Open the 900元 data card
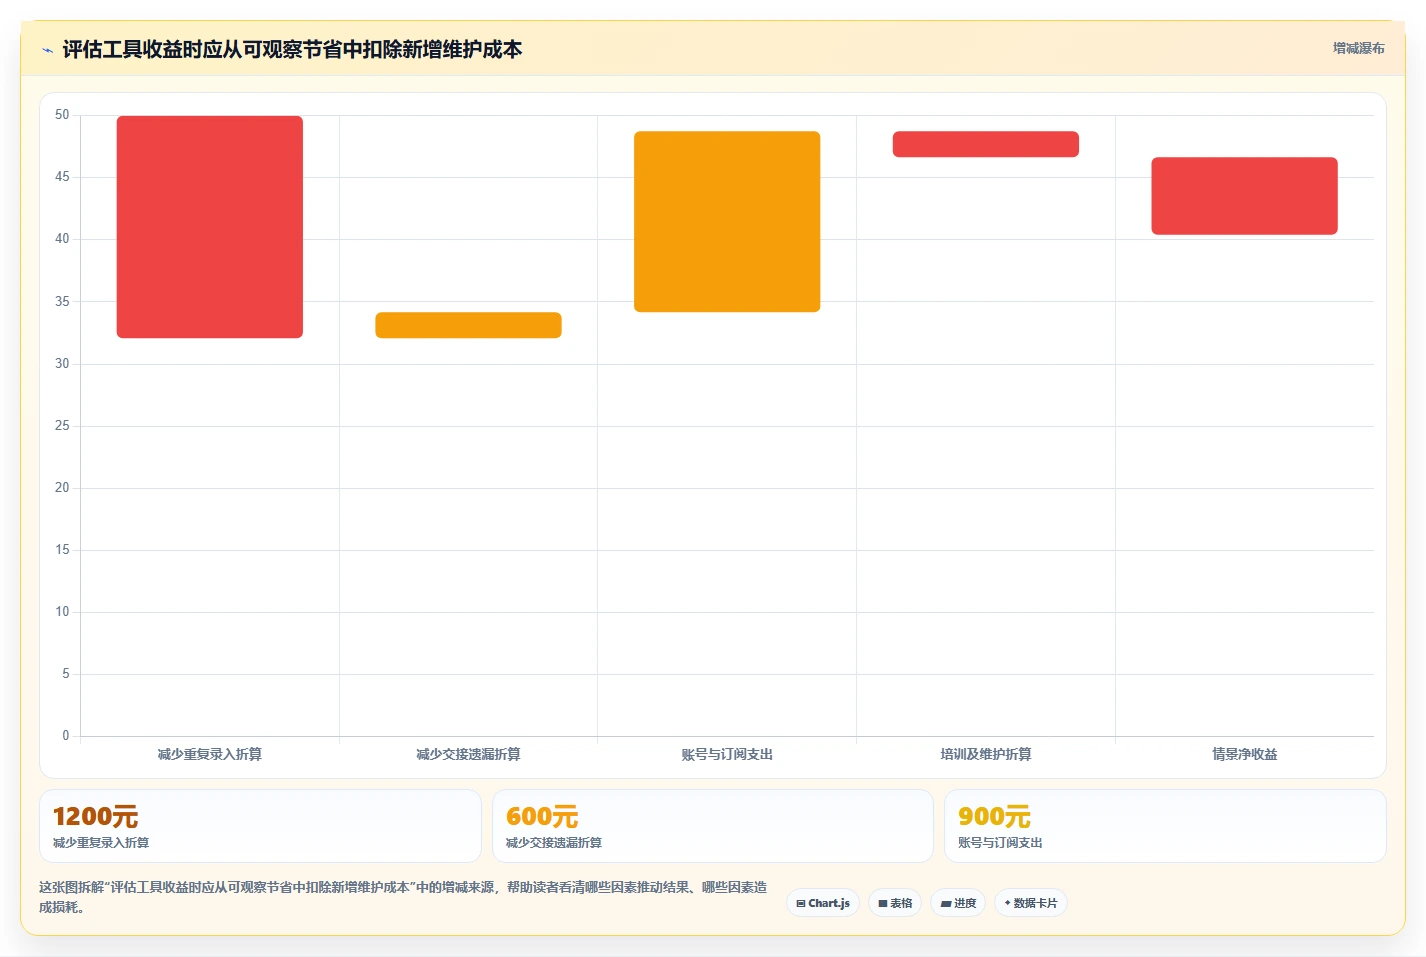This screenshot has height=957, width=1426. pos(1165,826)
